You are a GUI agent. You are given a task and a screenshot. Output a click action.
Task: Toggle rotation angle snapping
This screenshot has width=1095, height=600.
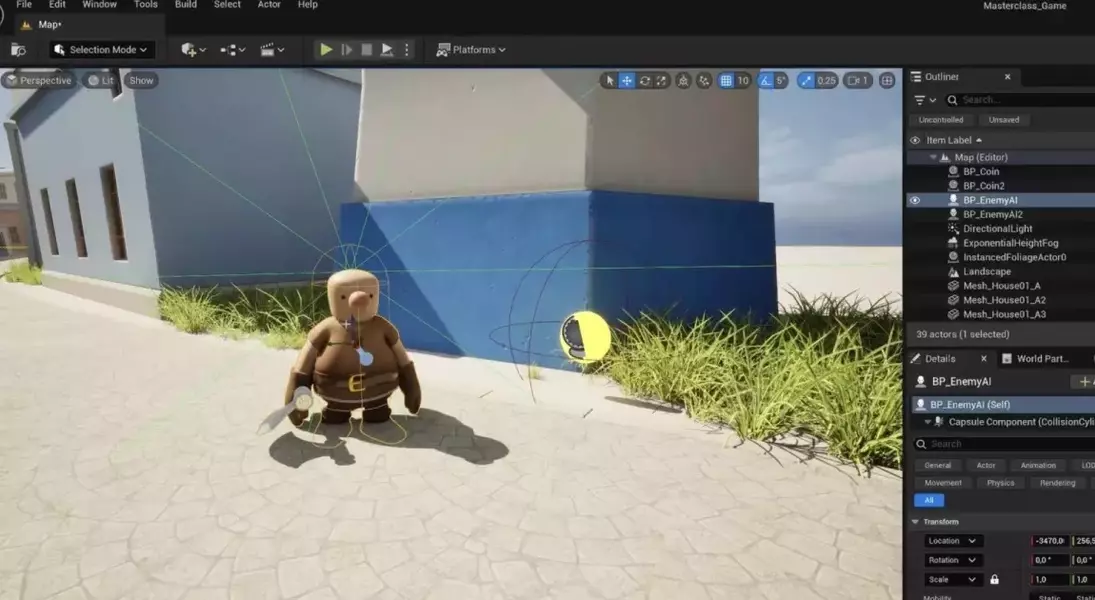(765, 80)
